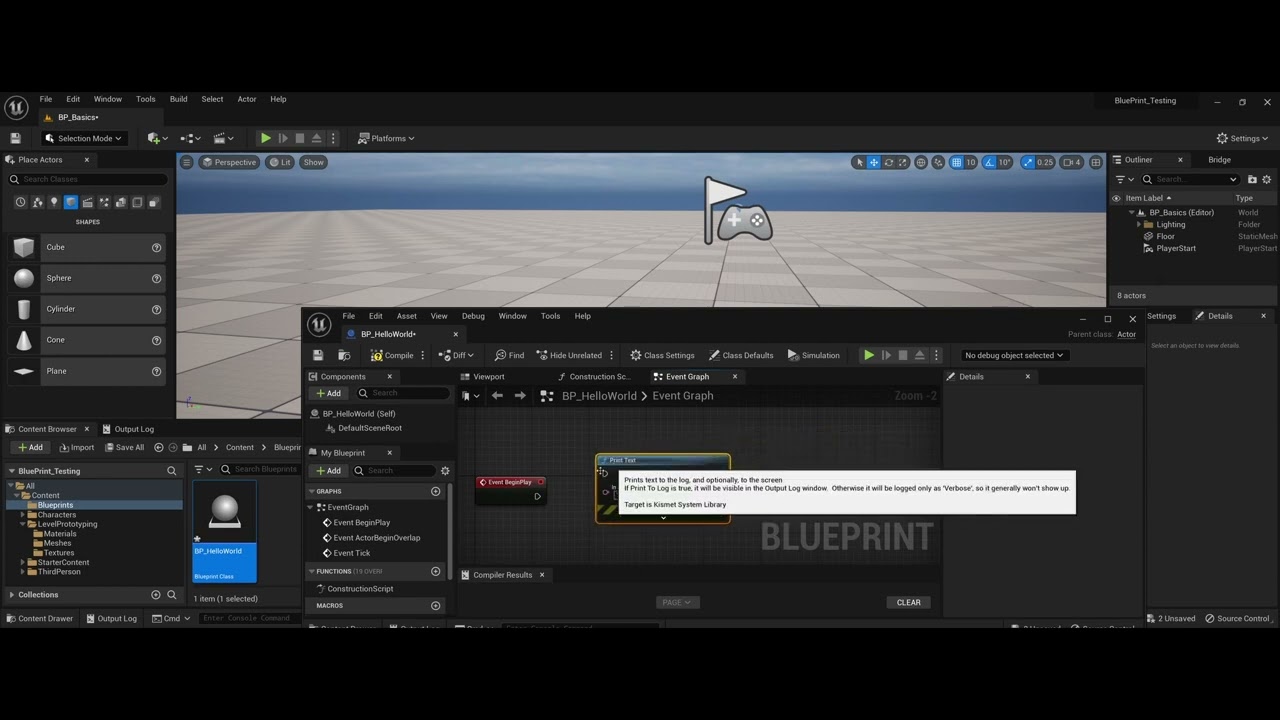Open the Selection Mode dropdown
This screenshot has height=720, width=1280.
click(x=84, y=138)
